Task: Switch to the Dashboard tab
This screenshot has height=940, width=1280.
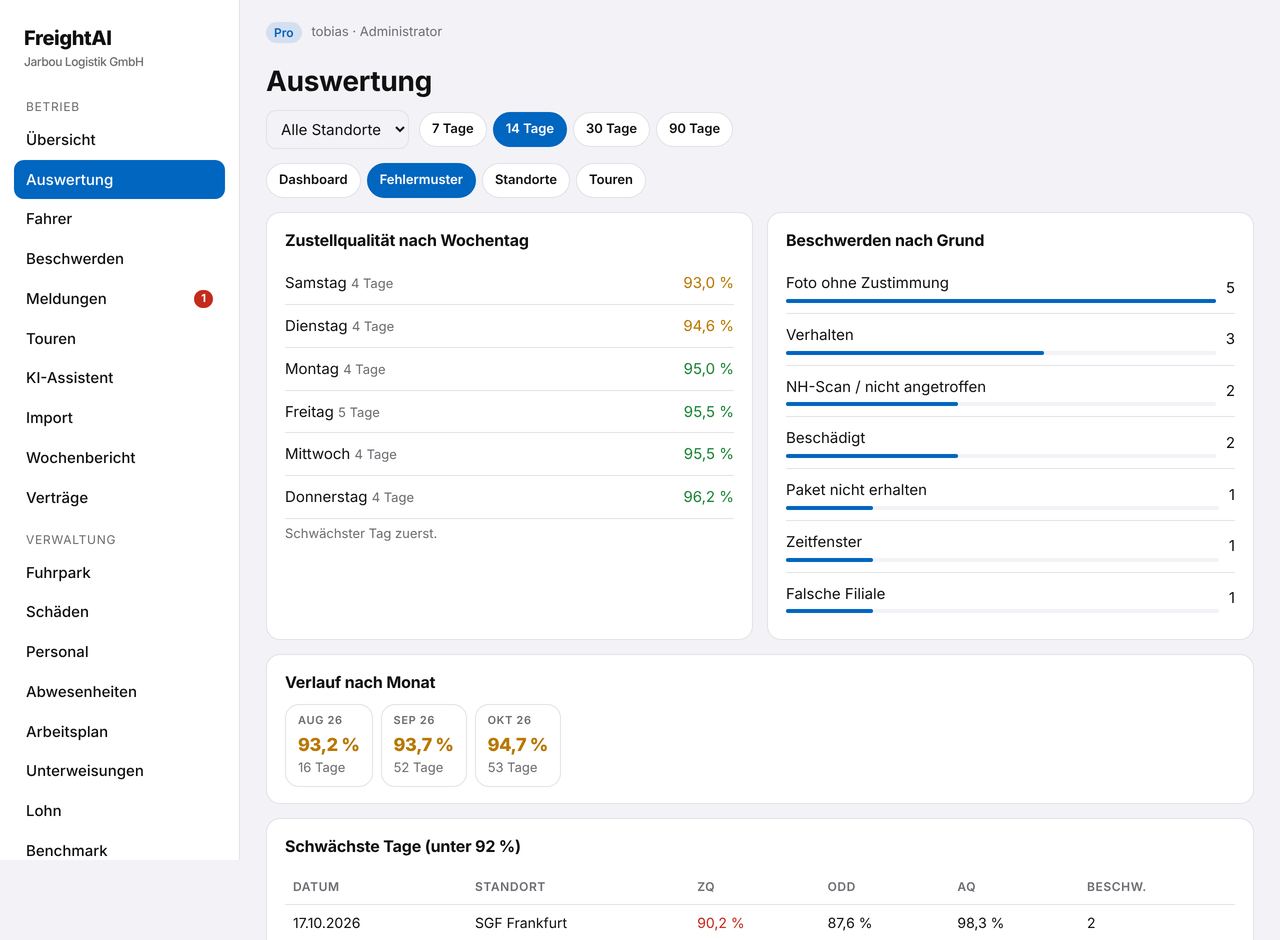Action: pos(313,180)
